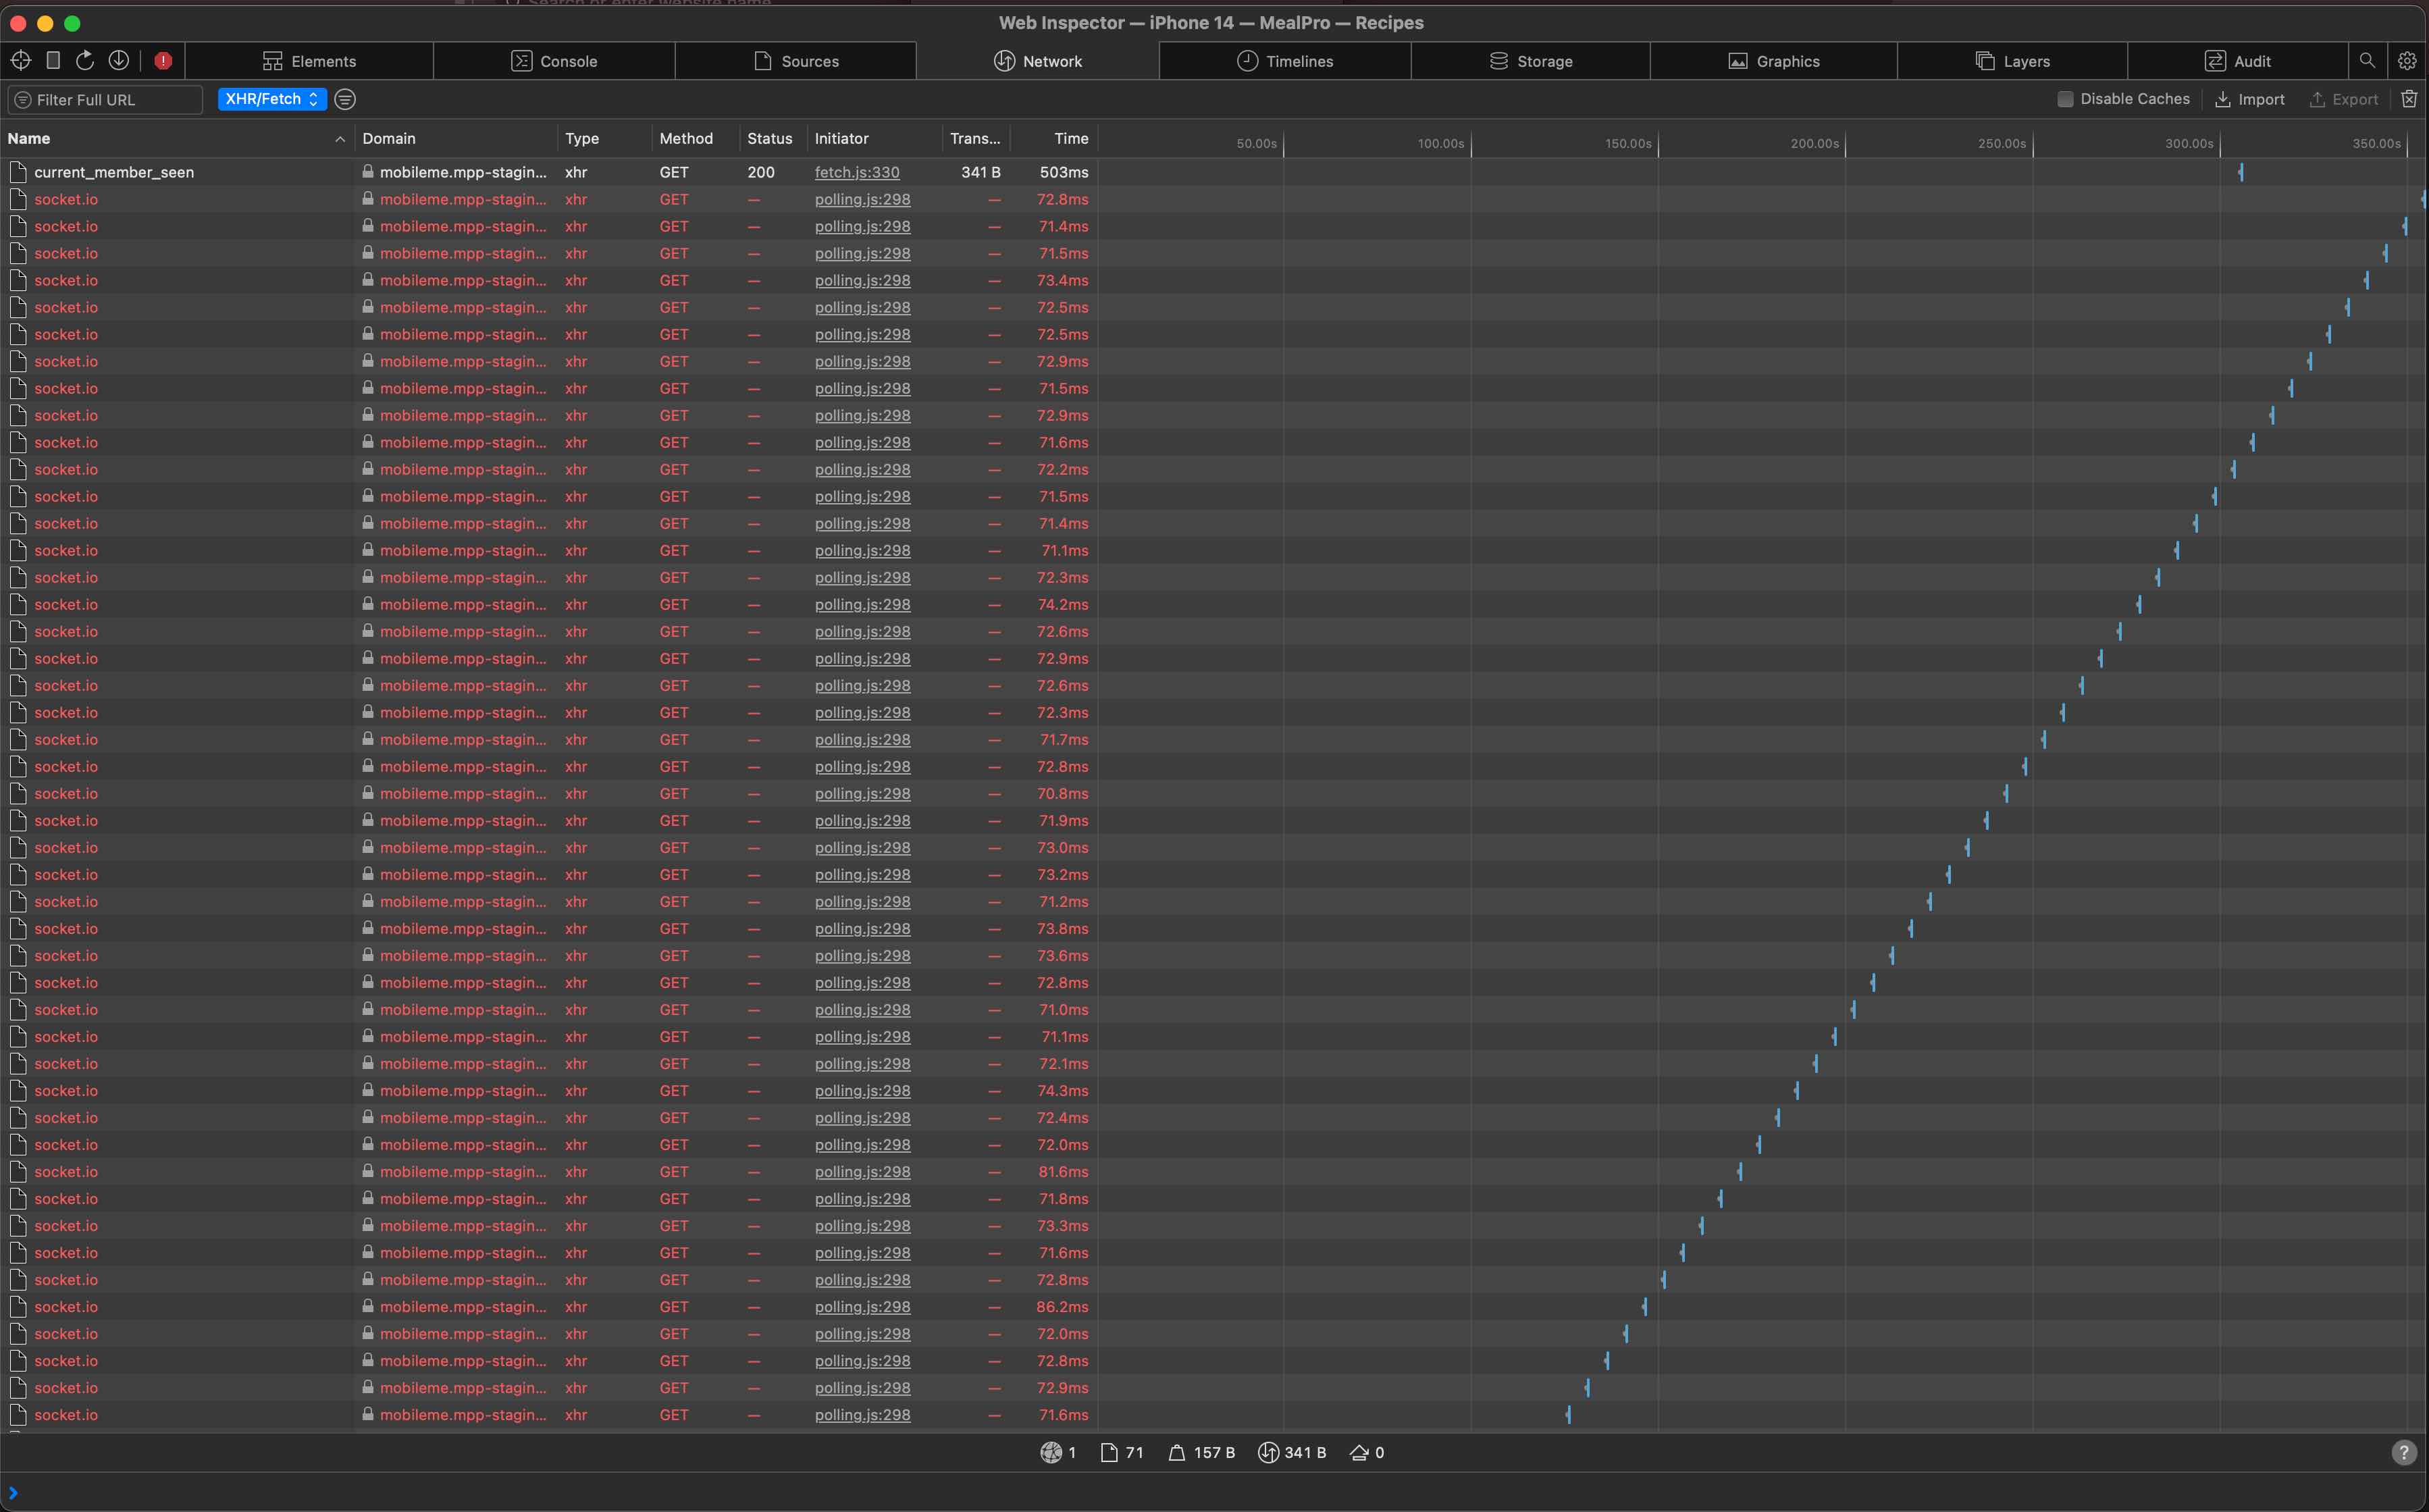The image size is (2429, 1512).
Task: Click the lock icon in current_member_seen domain
Action: click(368, 171)
